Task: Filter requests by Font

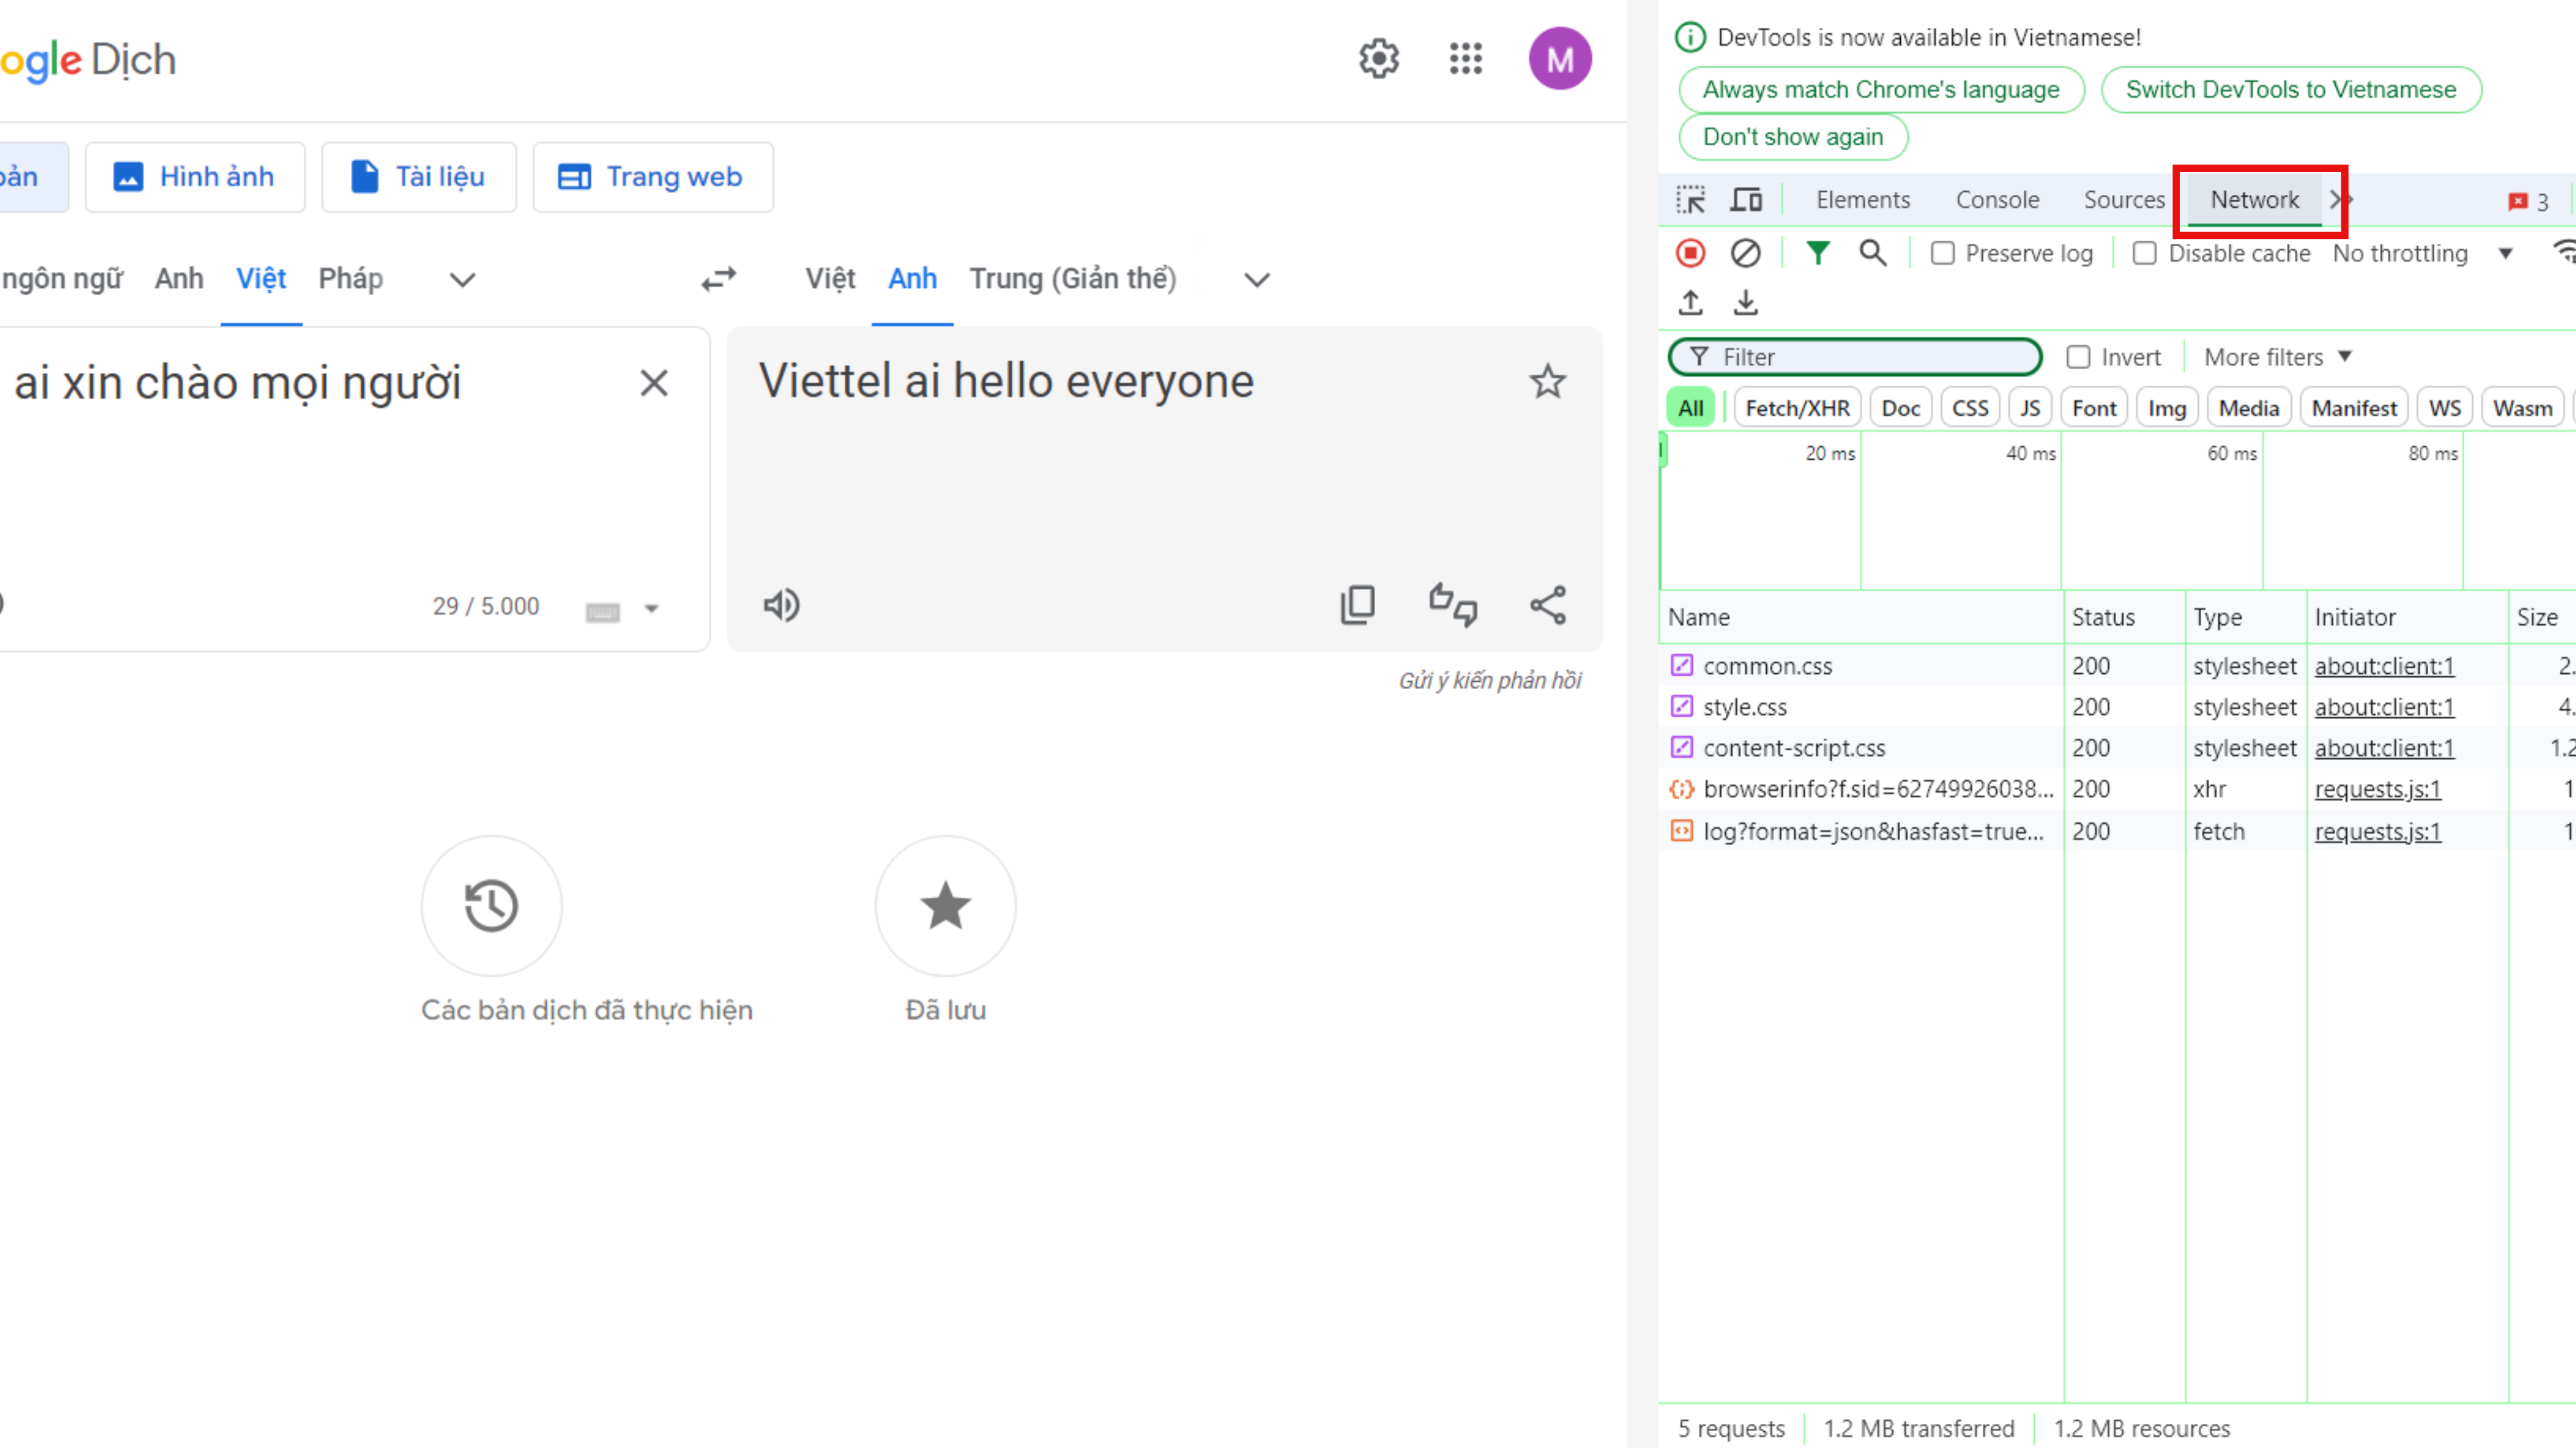Action: point(2094,408)
